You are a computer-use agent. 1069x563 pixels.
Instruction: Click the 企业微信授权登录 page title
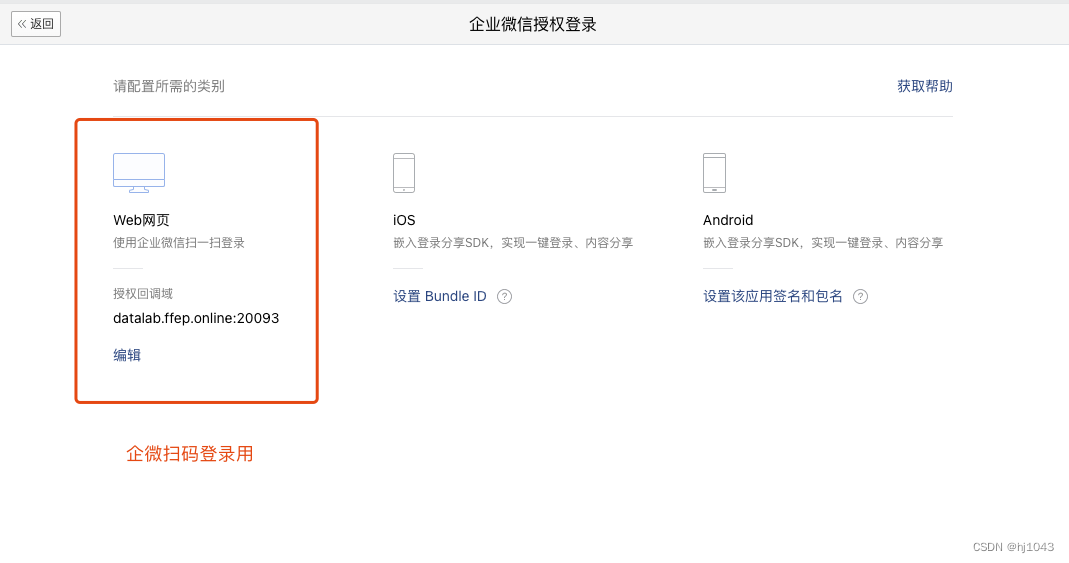[x=533, y=25]
